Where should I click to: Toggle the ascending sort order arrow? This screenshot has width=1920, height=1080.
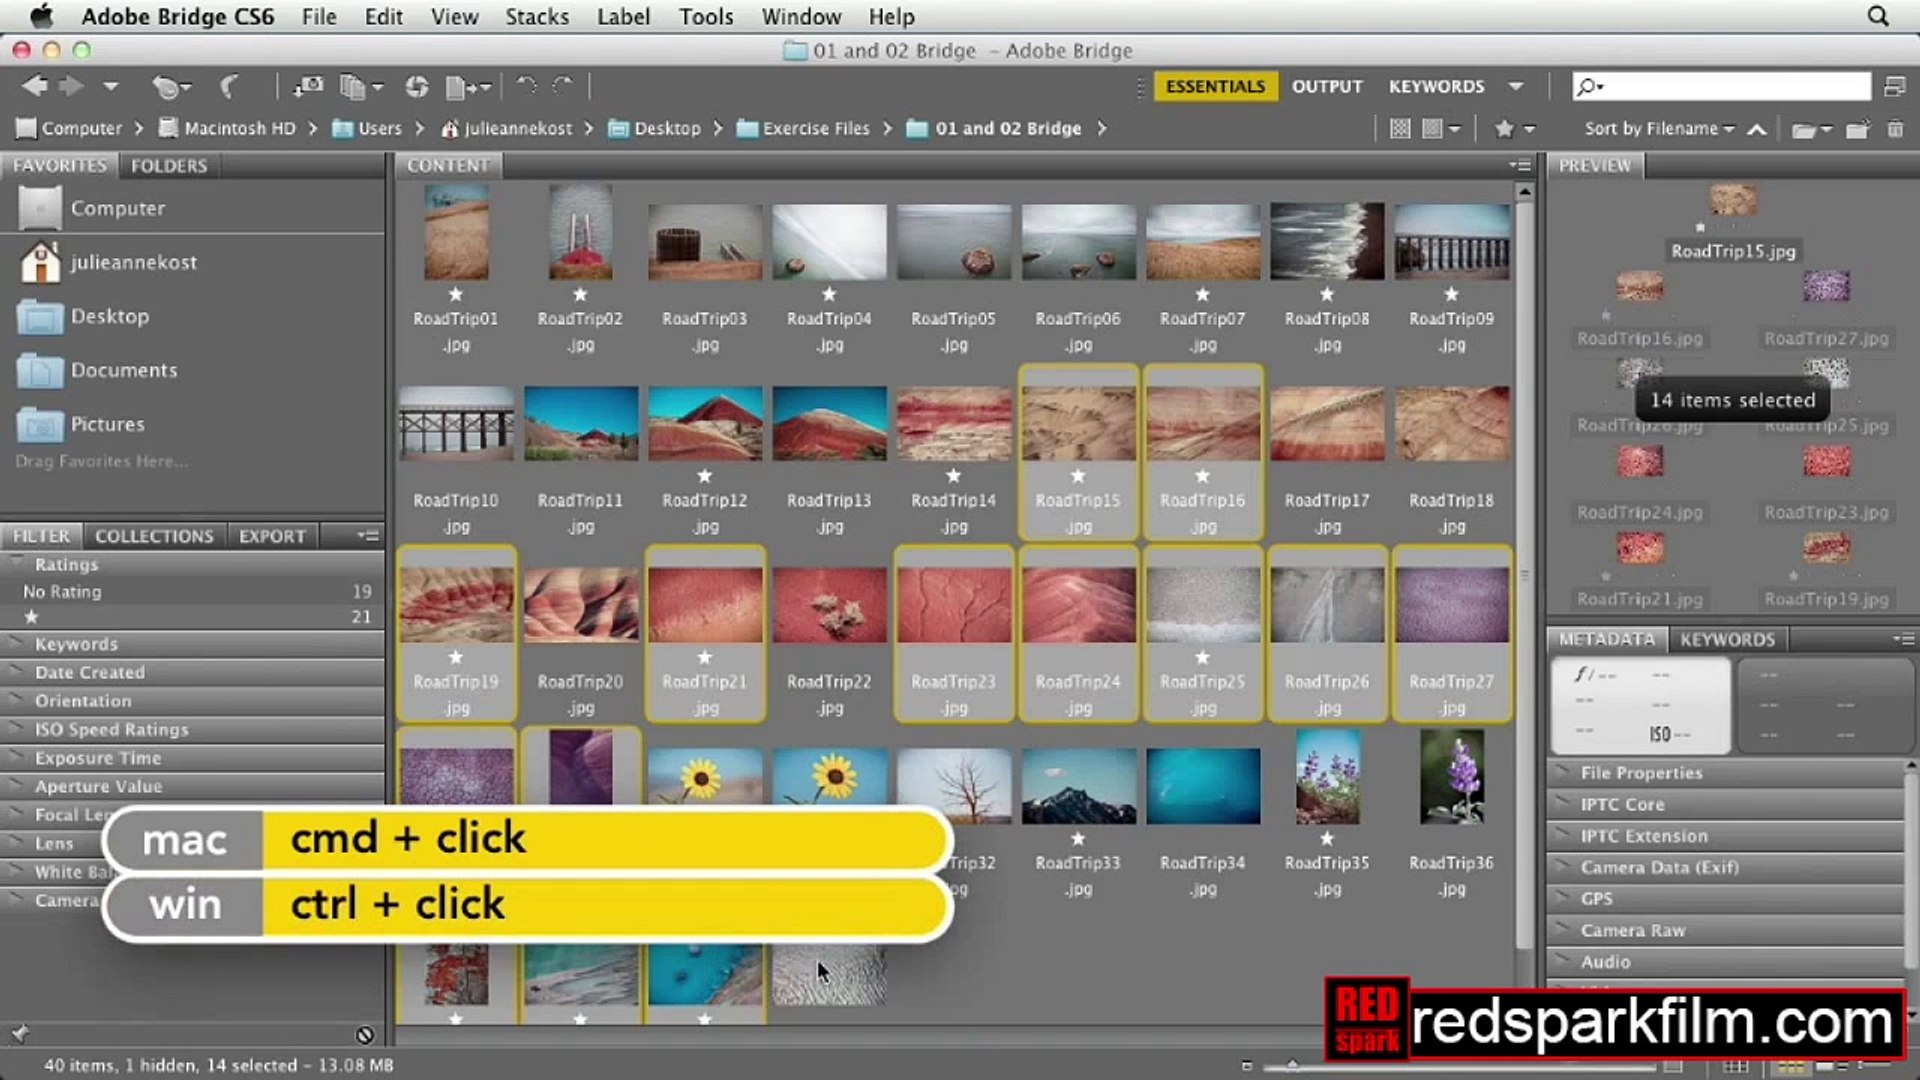1757,129
